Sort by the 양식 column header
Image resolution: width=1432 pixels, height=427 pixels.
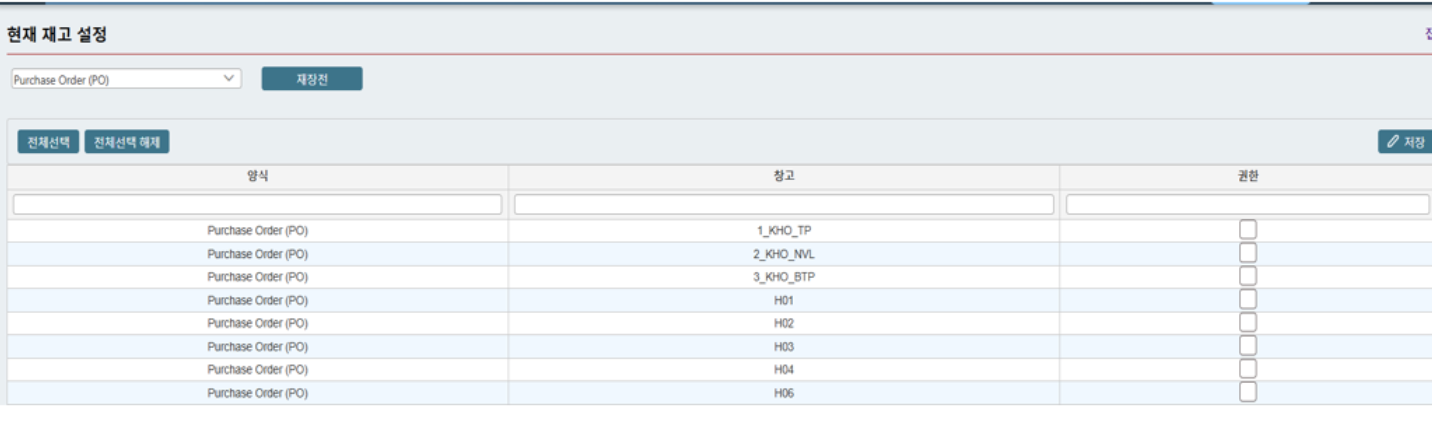pyautogui.click(x=258, y=176)
